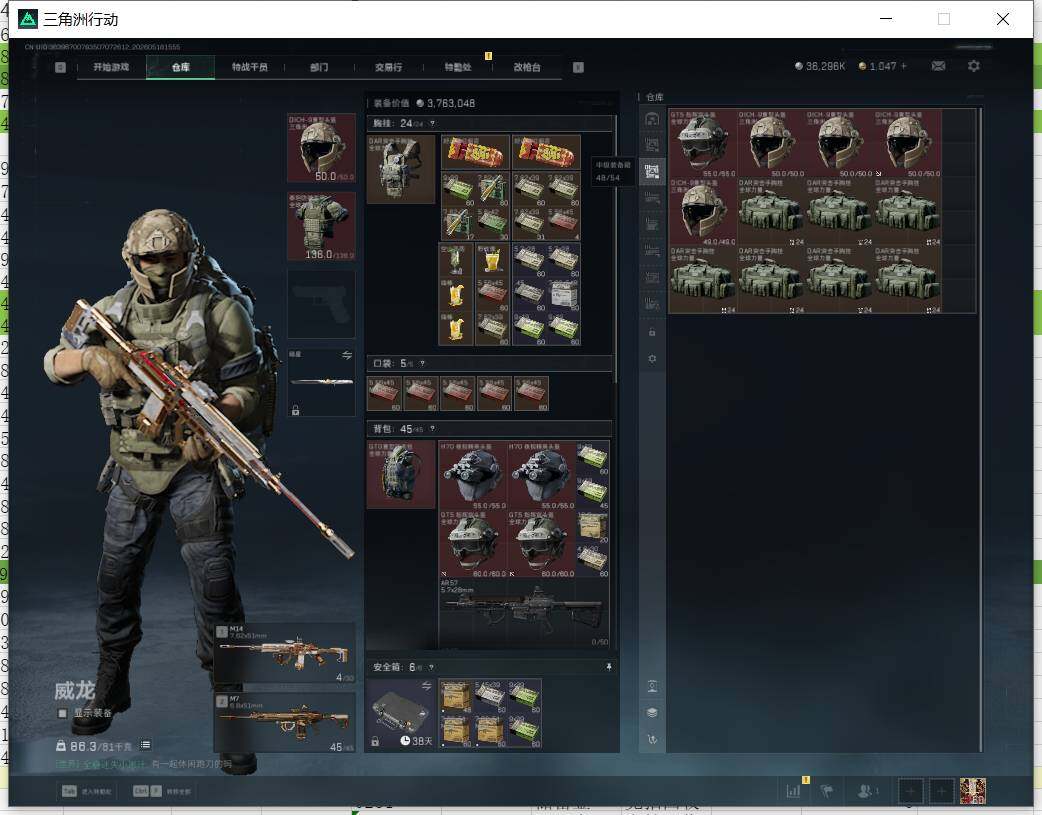Click the sort arrow icon at sidebar bottom
Viewport: 1042px width, 815px height.
pos(652,739)
